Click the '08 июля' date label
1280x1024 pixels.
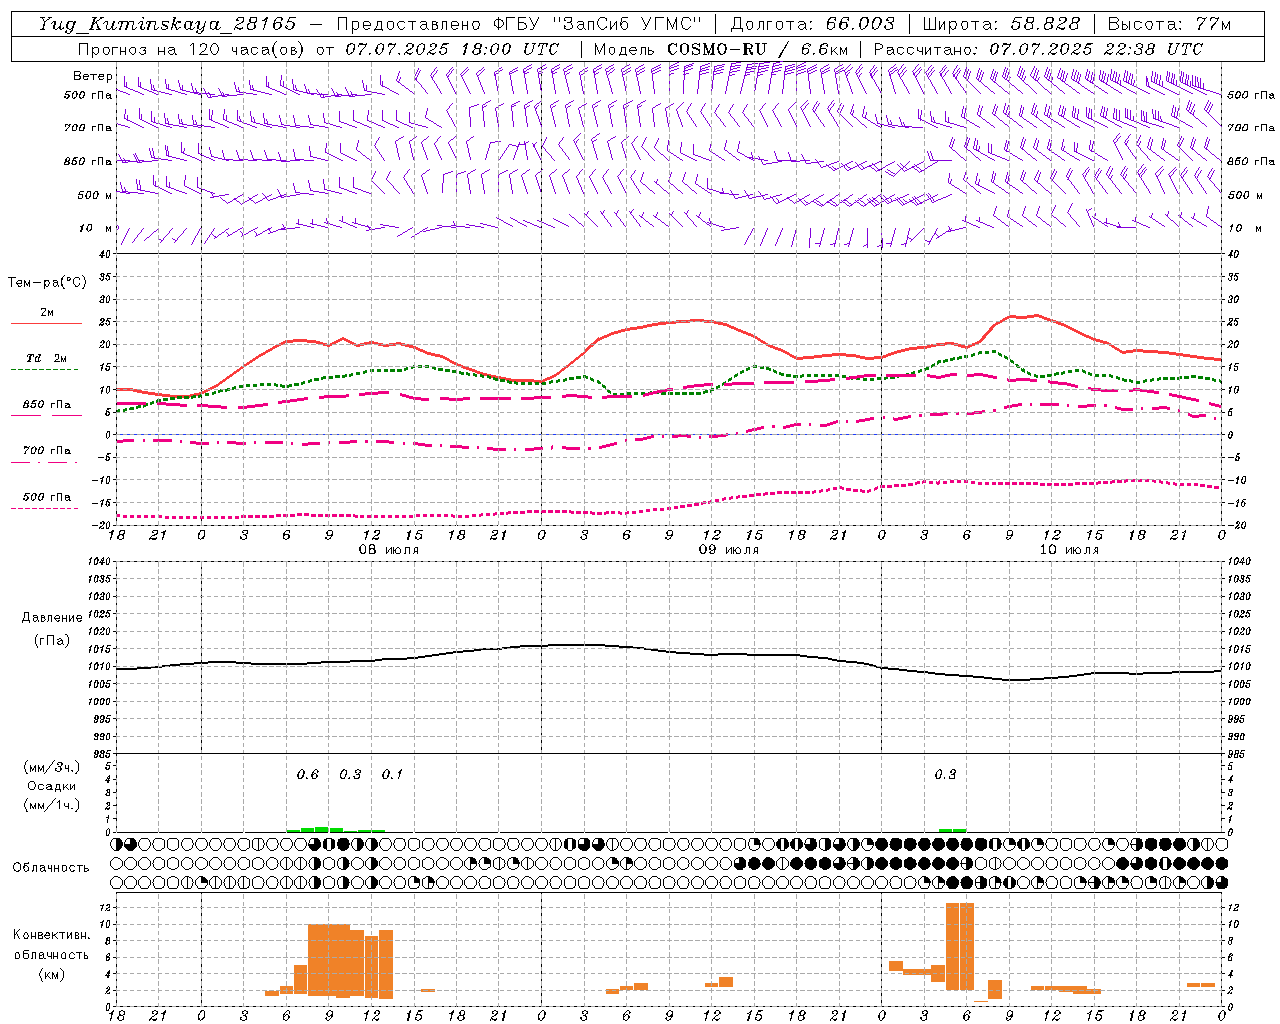click(x=388, y=550)
